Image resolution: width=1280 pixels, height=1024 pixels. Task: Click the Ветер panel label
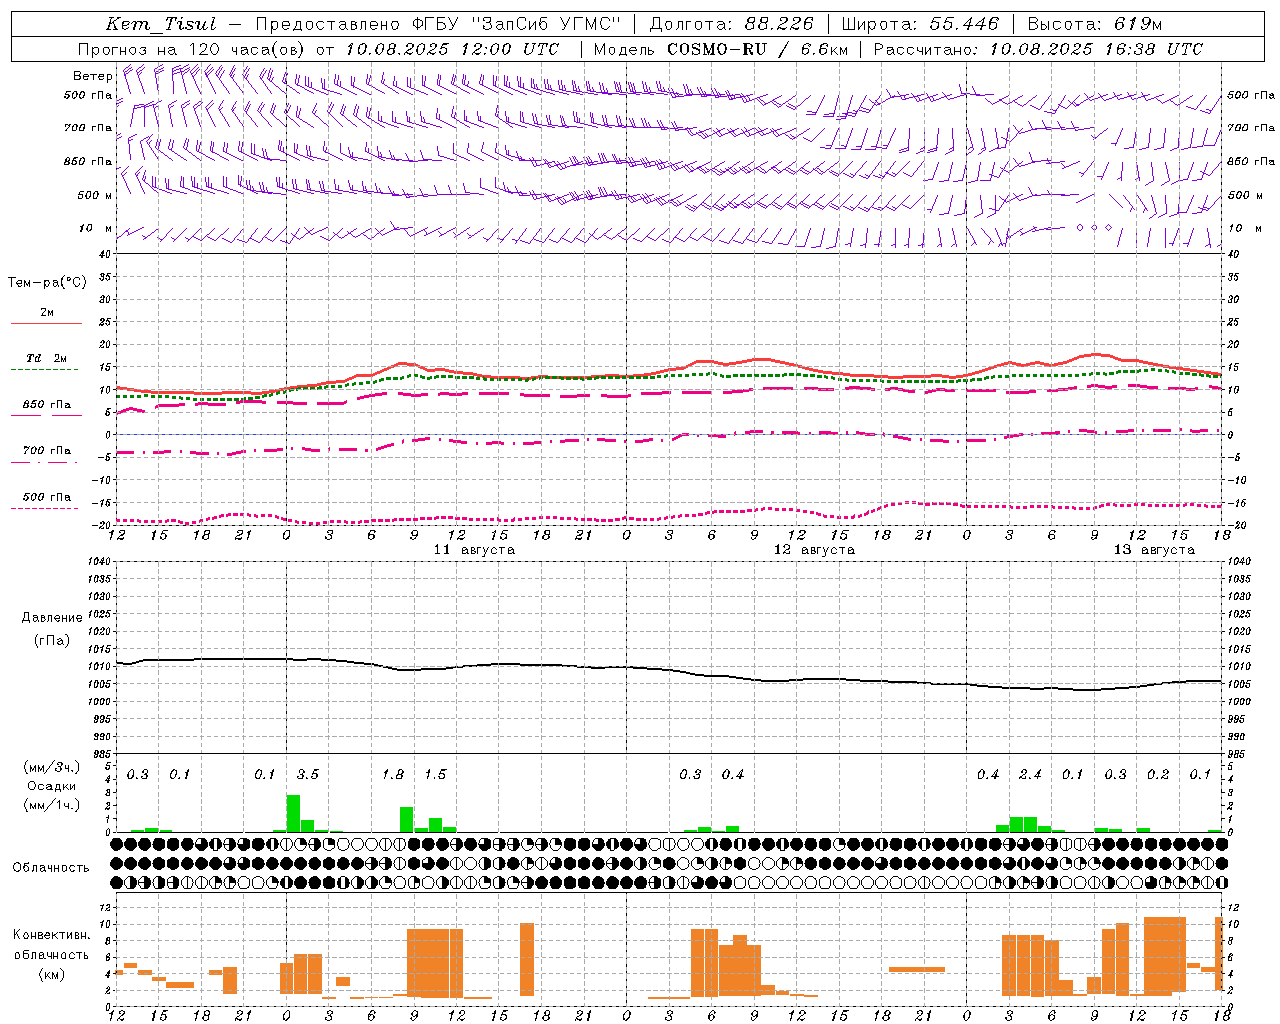pyautogui.click(x=92, y=76)
